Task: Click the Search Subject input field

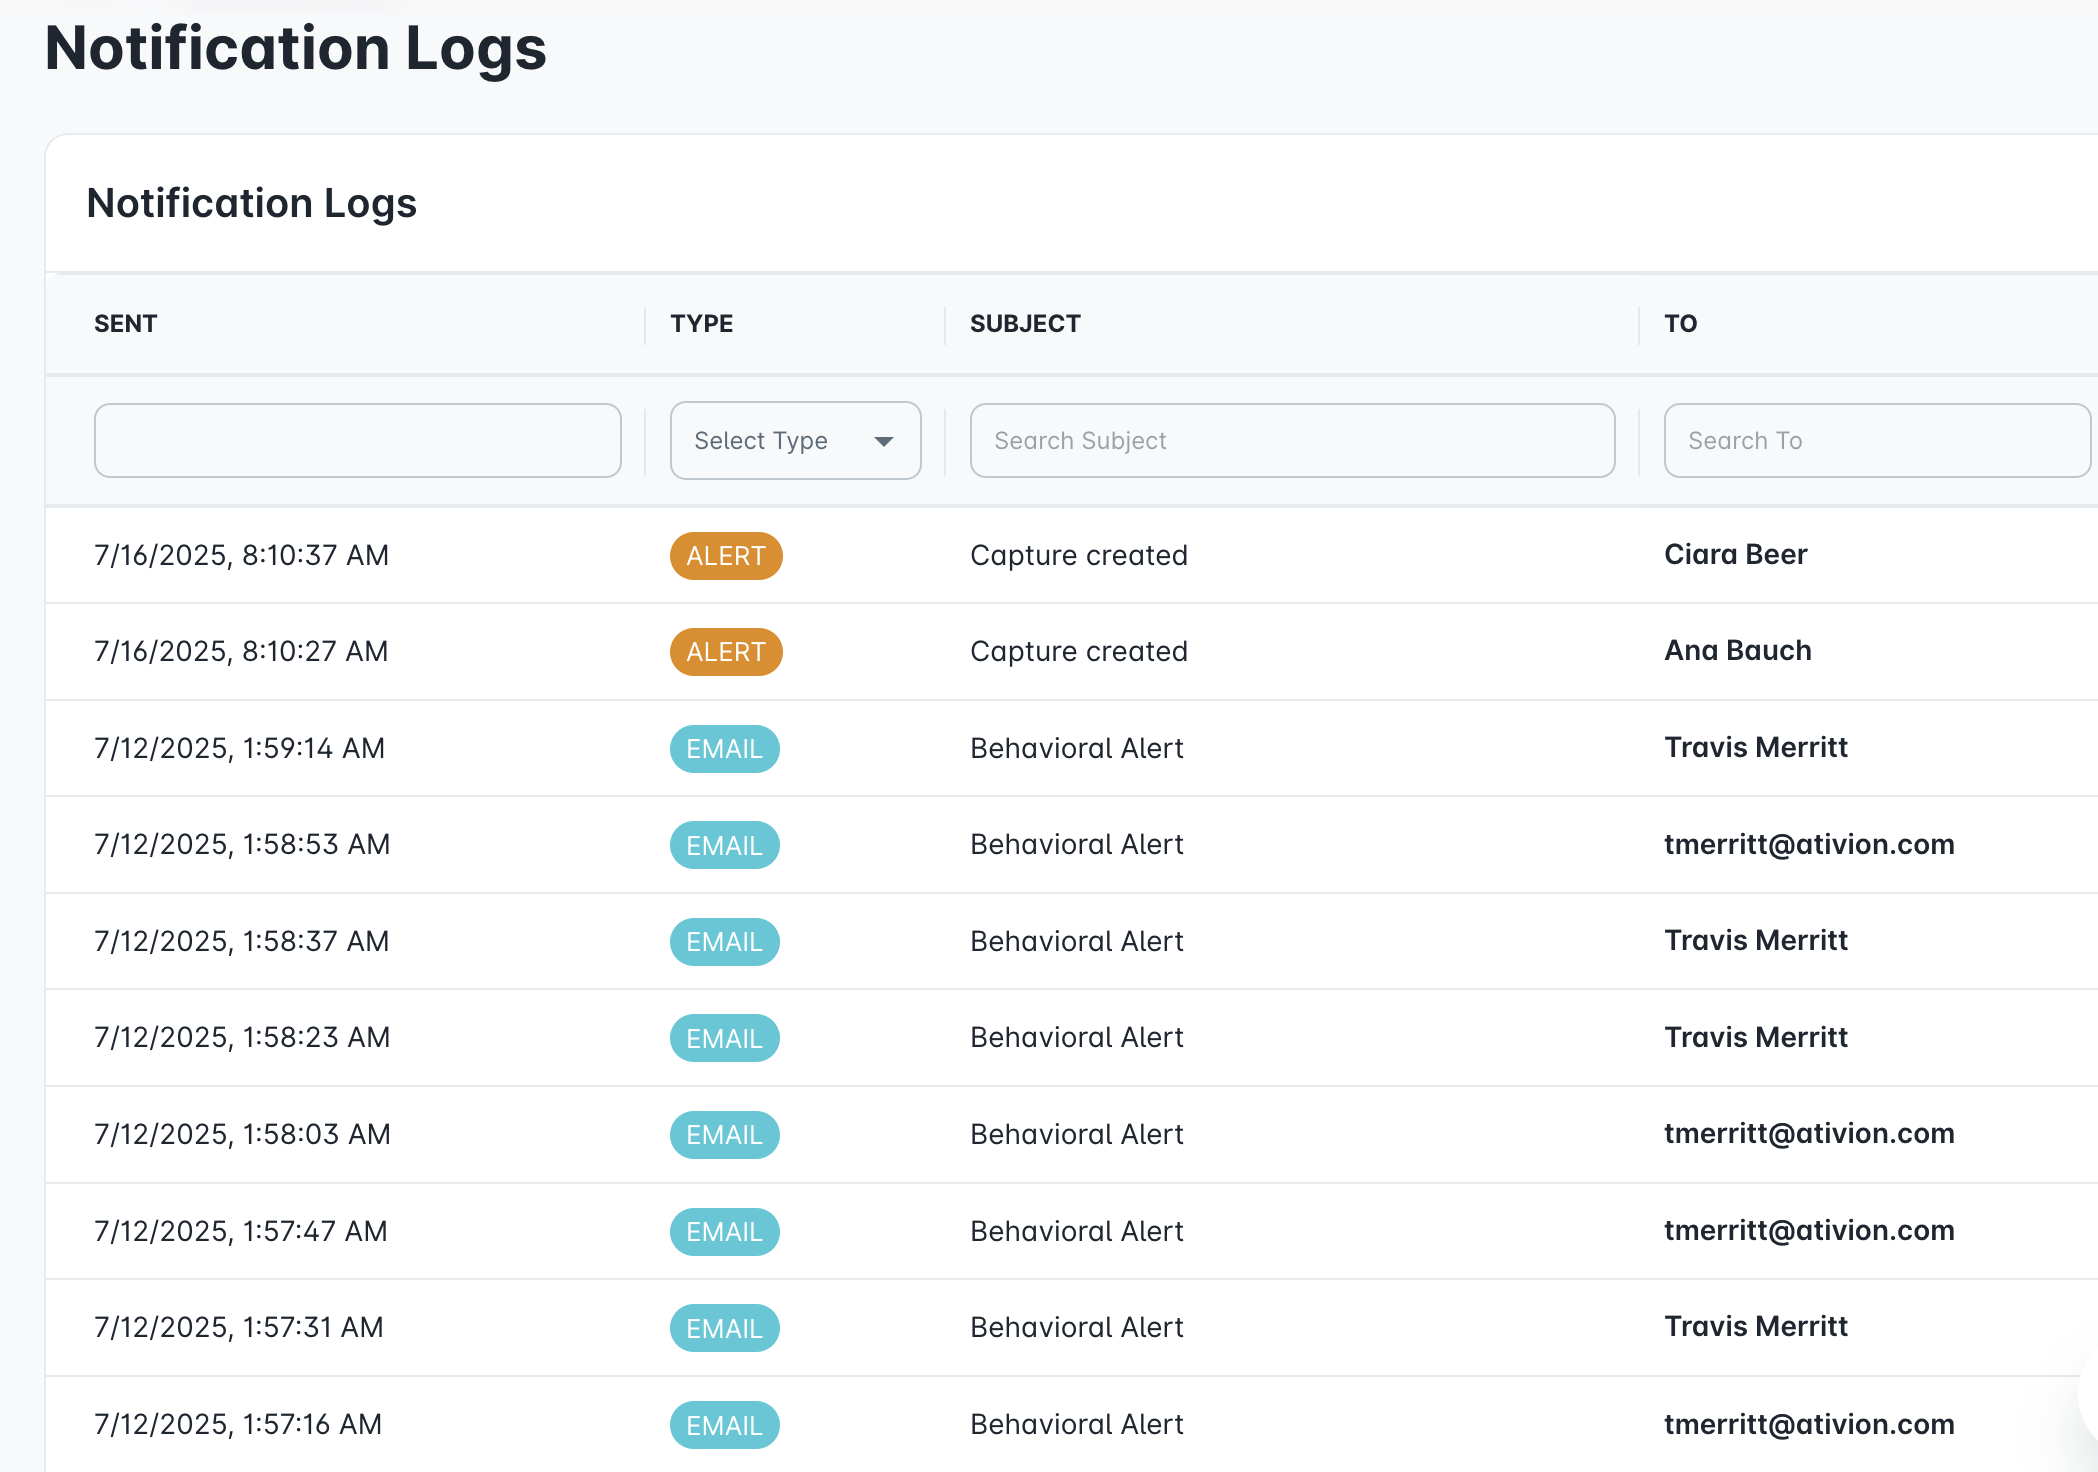Action: pos(1291,440)
